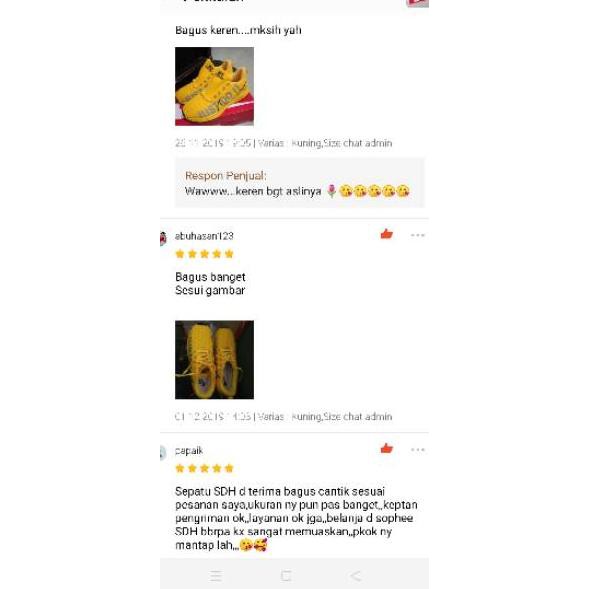Tap review text 'Bagus keren...mksih yah'
This screenshot has height=589, width=589.
coord(238,30)
